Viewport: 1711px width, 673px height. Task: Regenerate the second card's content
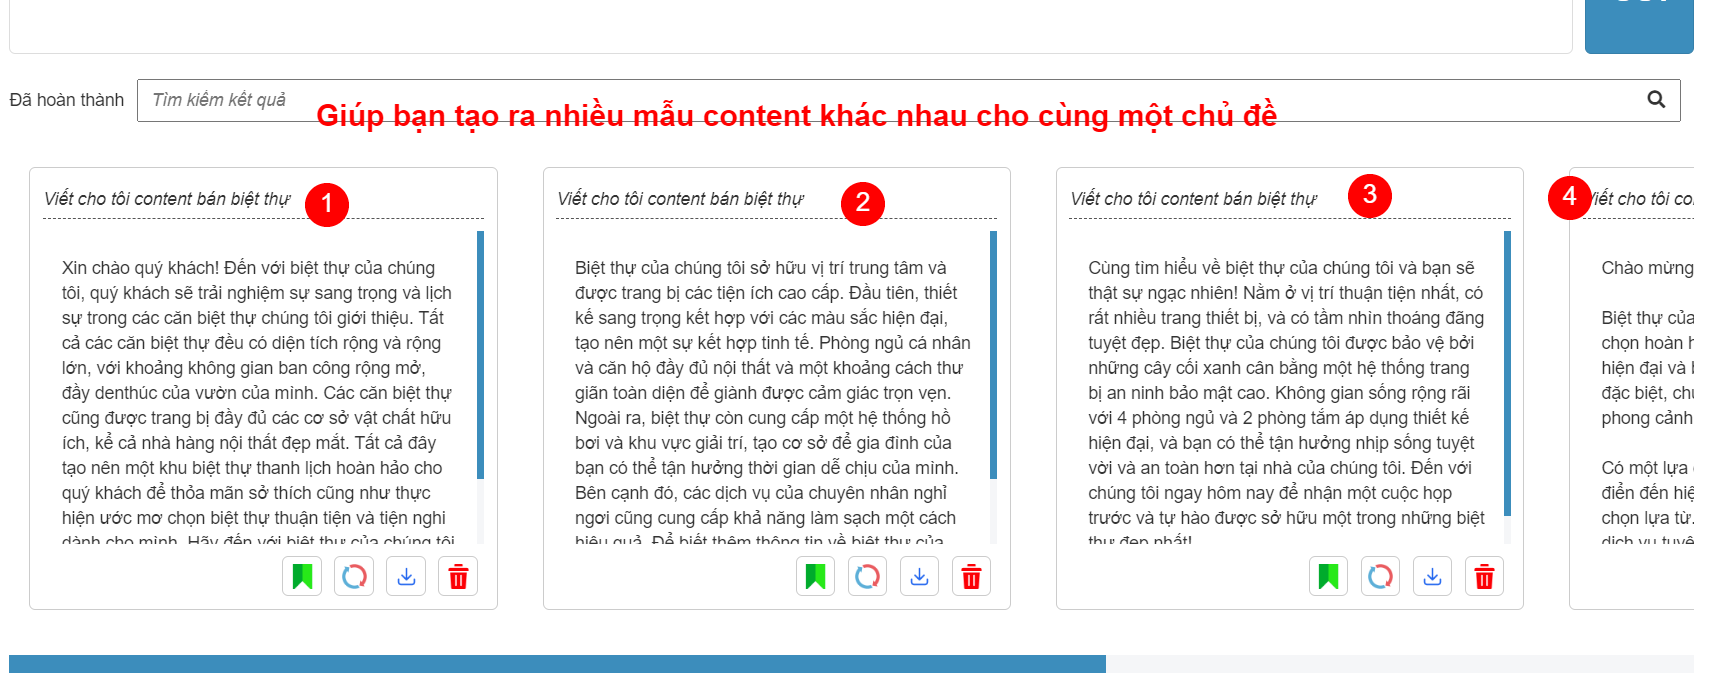[x=867, y=576]
